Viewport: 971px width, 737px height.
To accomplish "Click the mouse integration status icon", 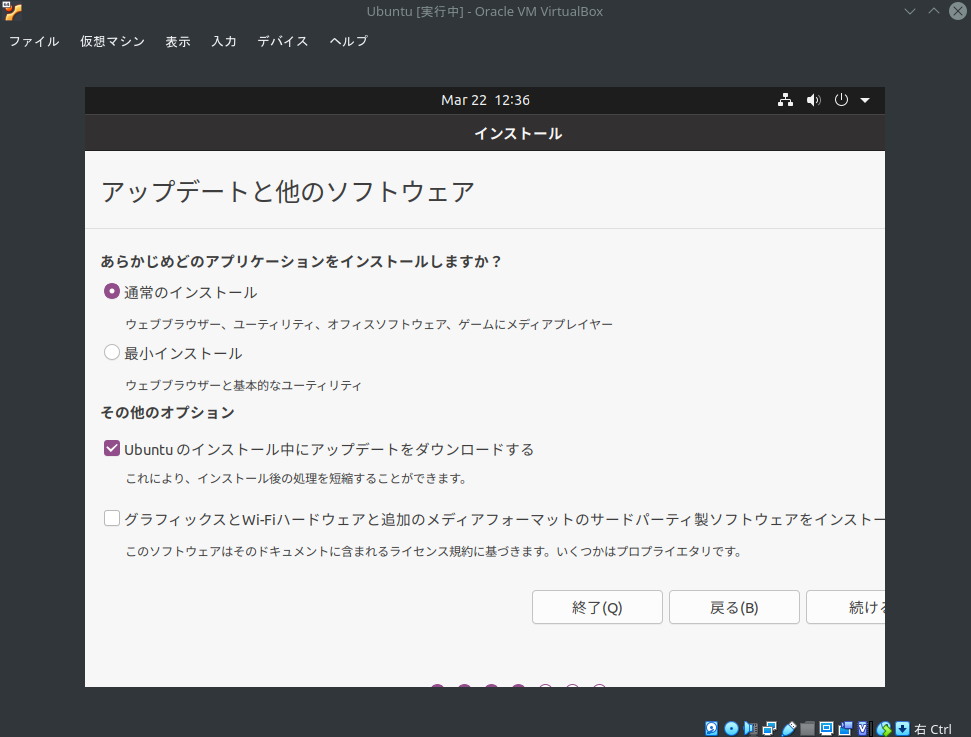I will pos(884,729).
